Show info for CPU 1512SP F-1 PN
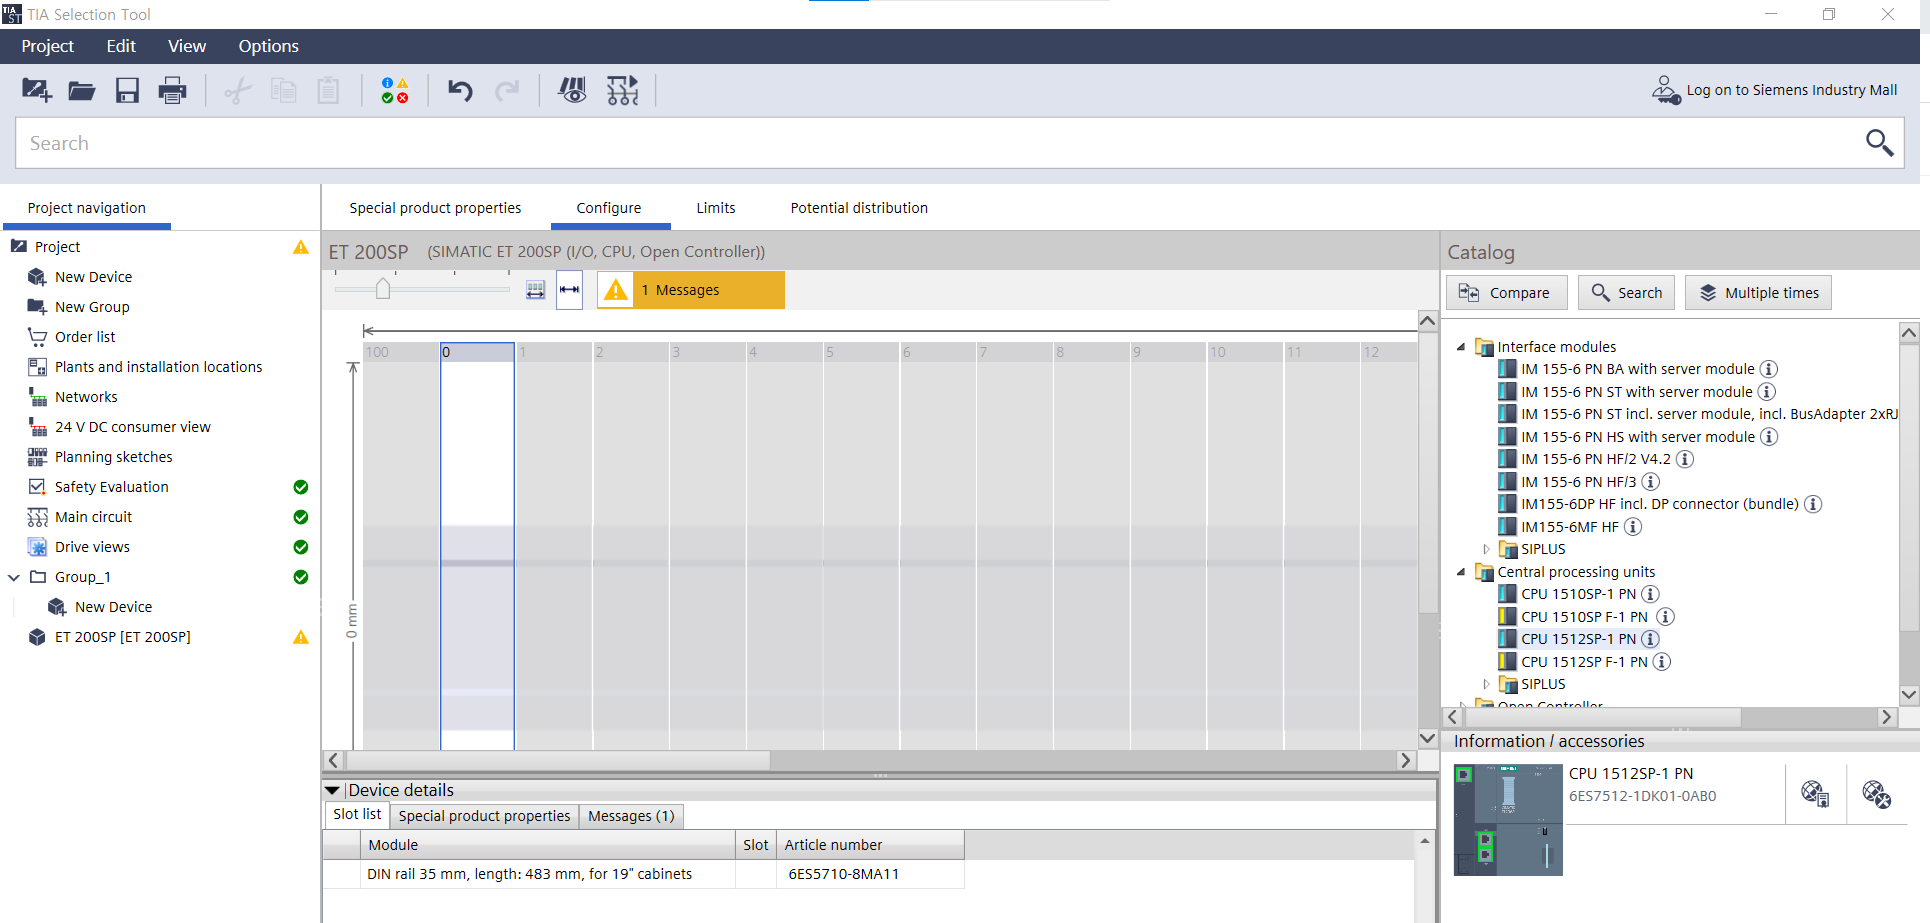 click(1662, 662)
